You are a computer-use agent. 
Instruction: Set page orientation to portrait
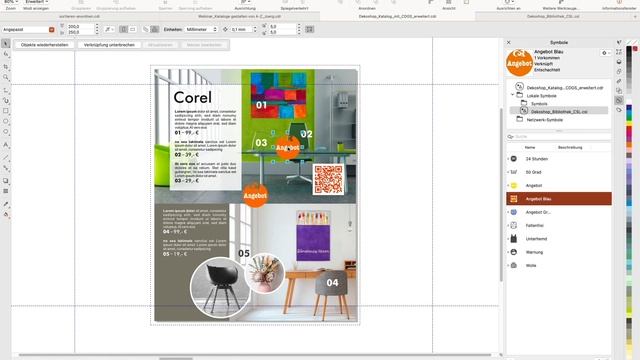tap(124, 30)
